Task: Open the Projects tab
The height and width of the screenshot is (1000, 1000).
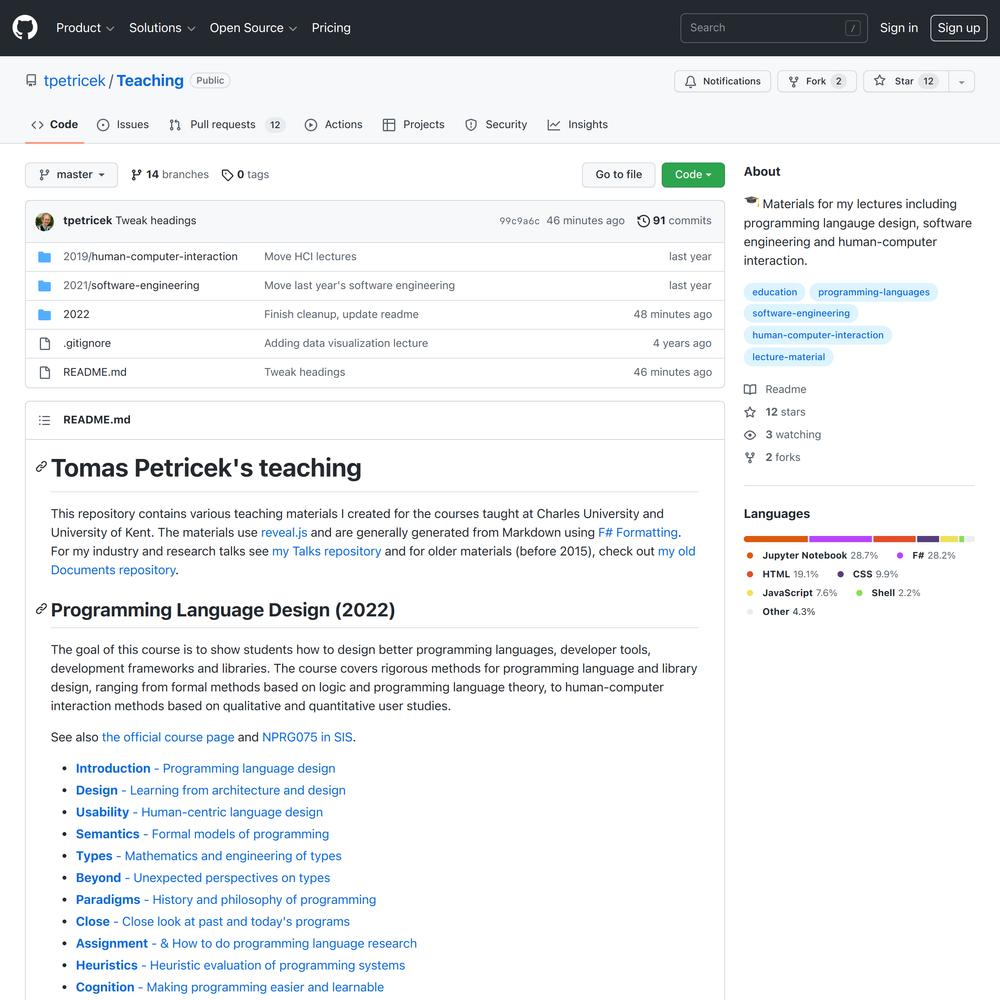Action: 413,125
